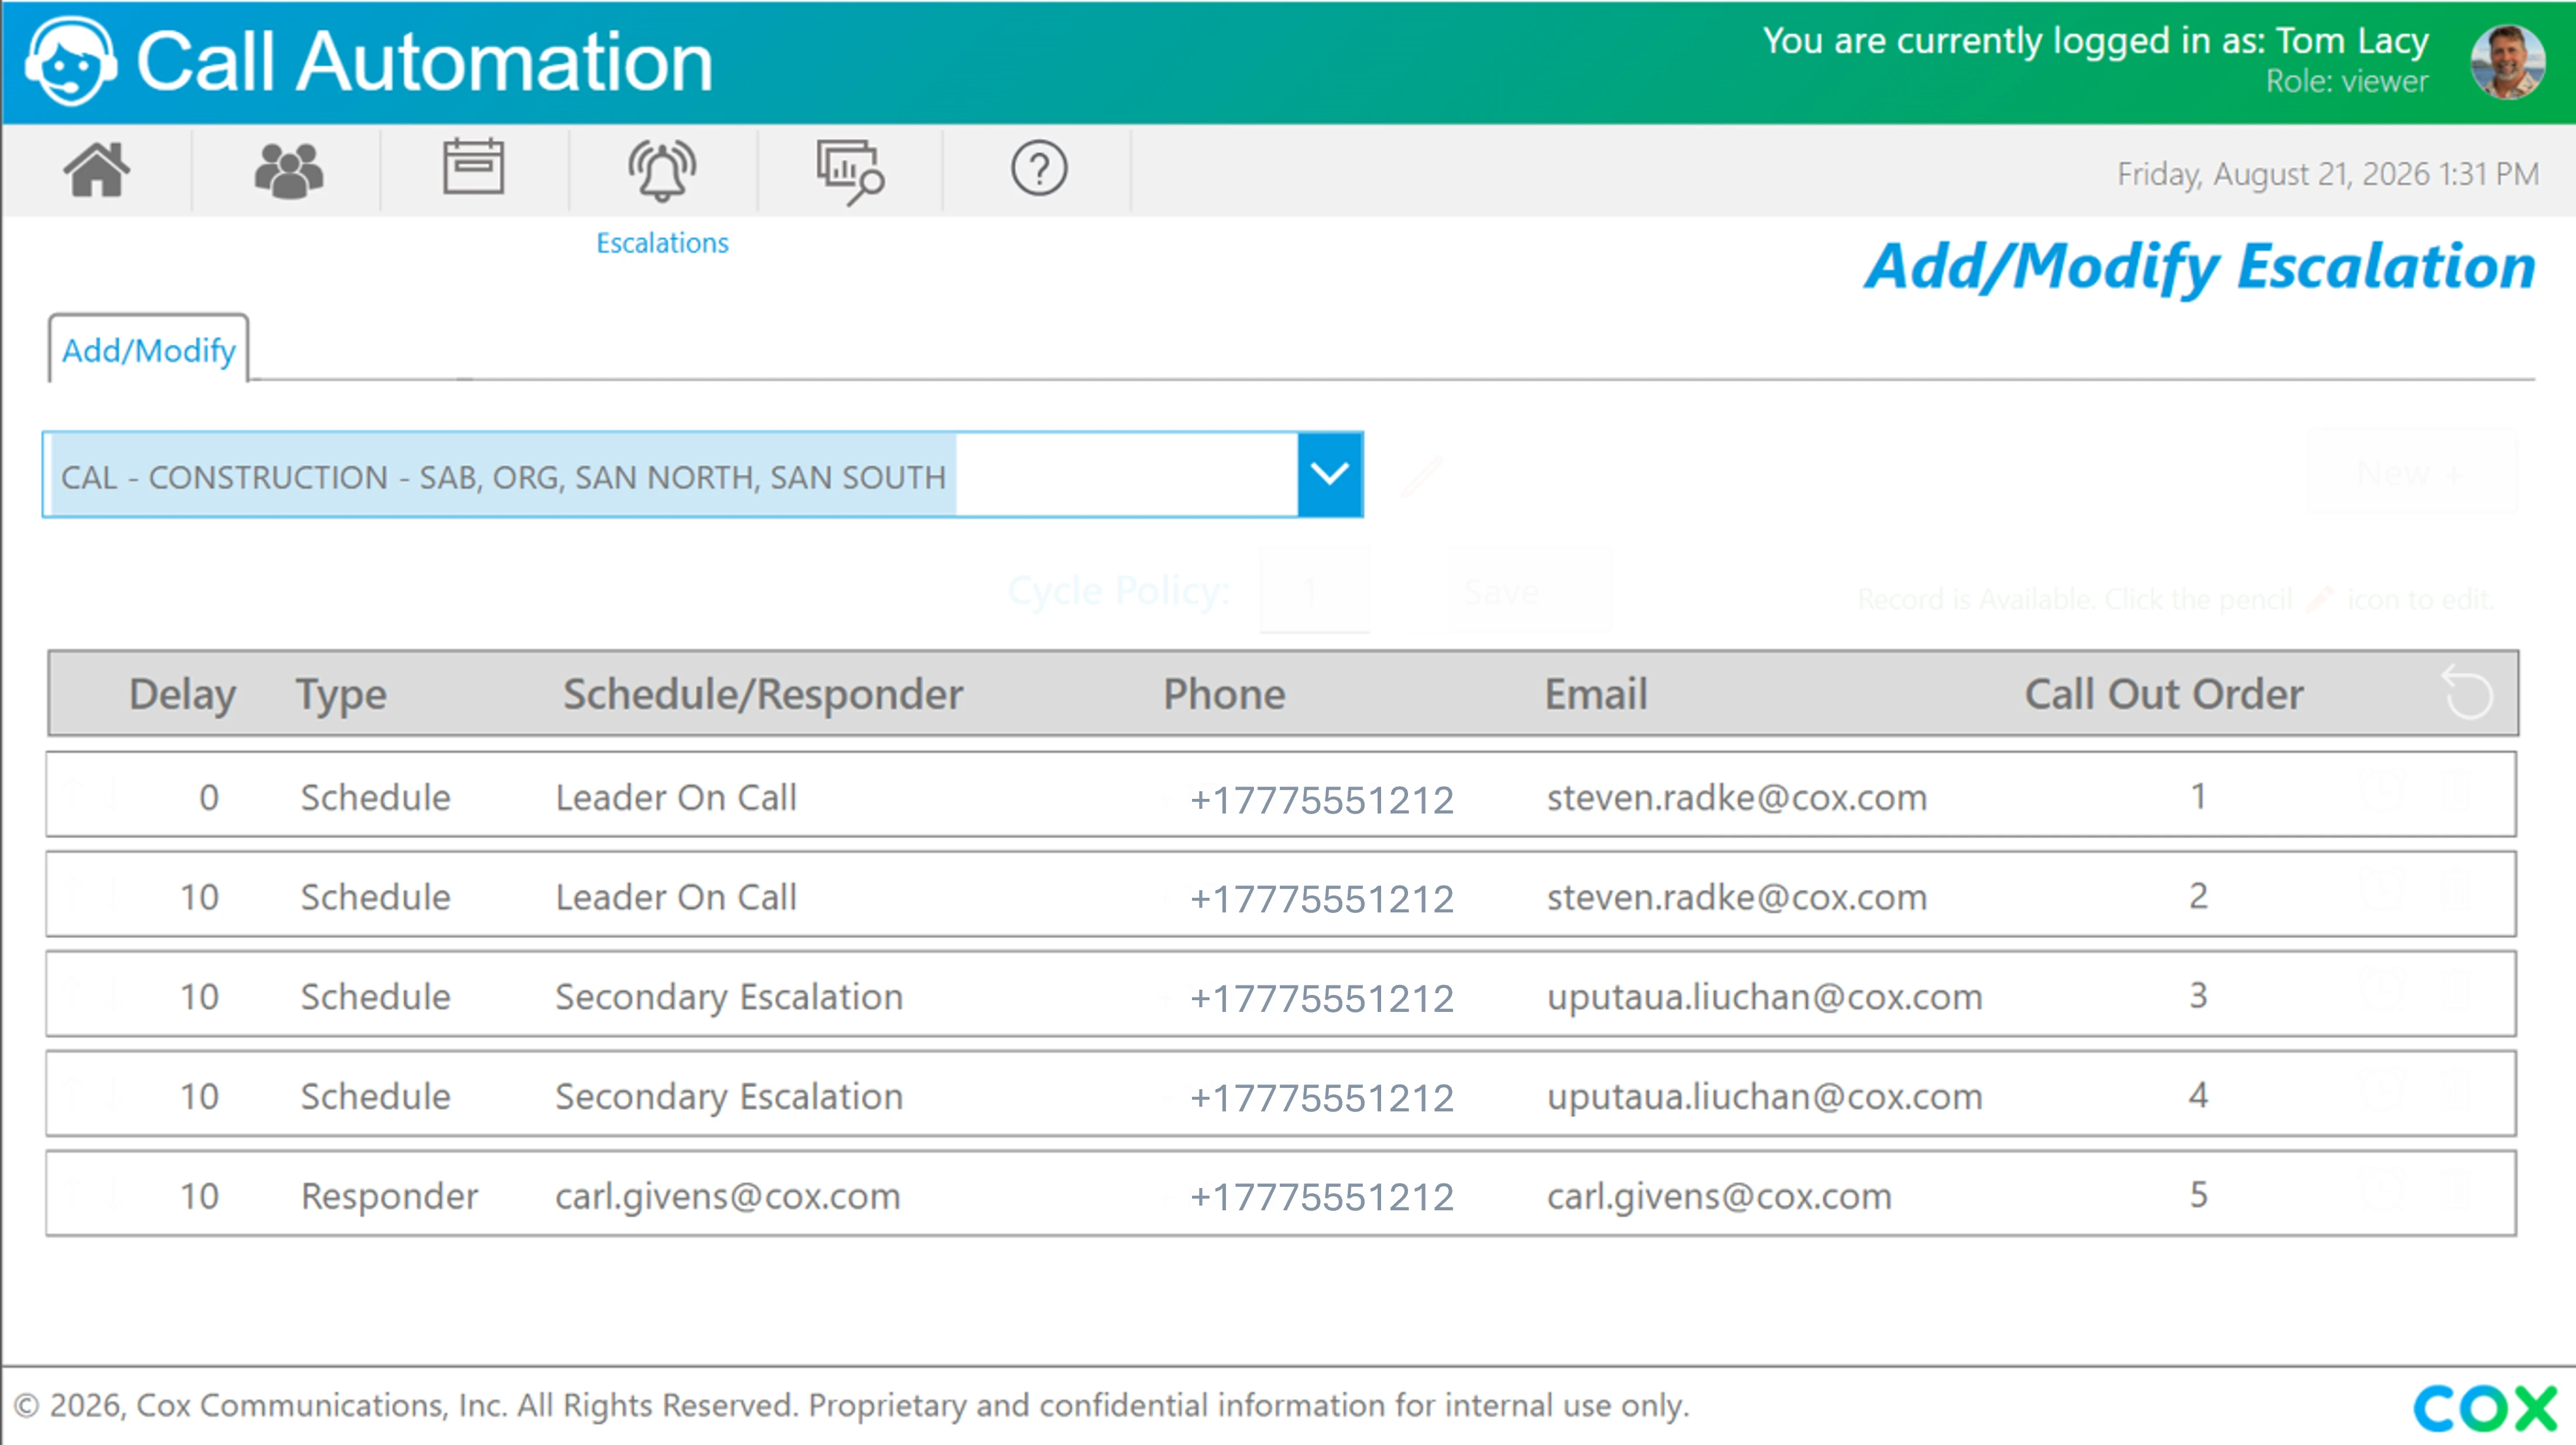Click uputaua.liuchan@cox.com email in order 3 row
The height and width of the screenshot is (1445, 2576).
[x=1764, y=997]
